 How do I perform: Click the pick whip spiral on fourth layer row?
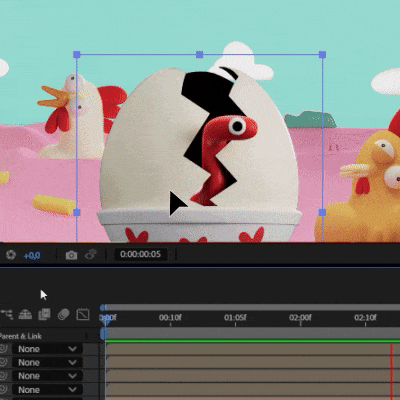coord(4,390)
